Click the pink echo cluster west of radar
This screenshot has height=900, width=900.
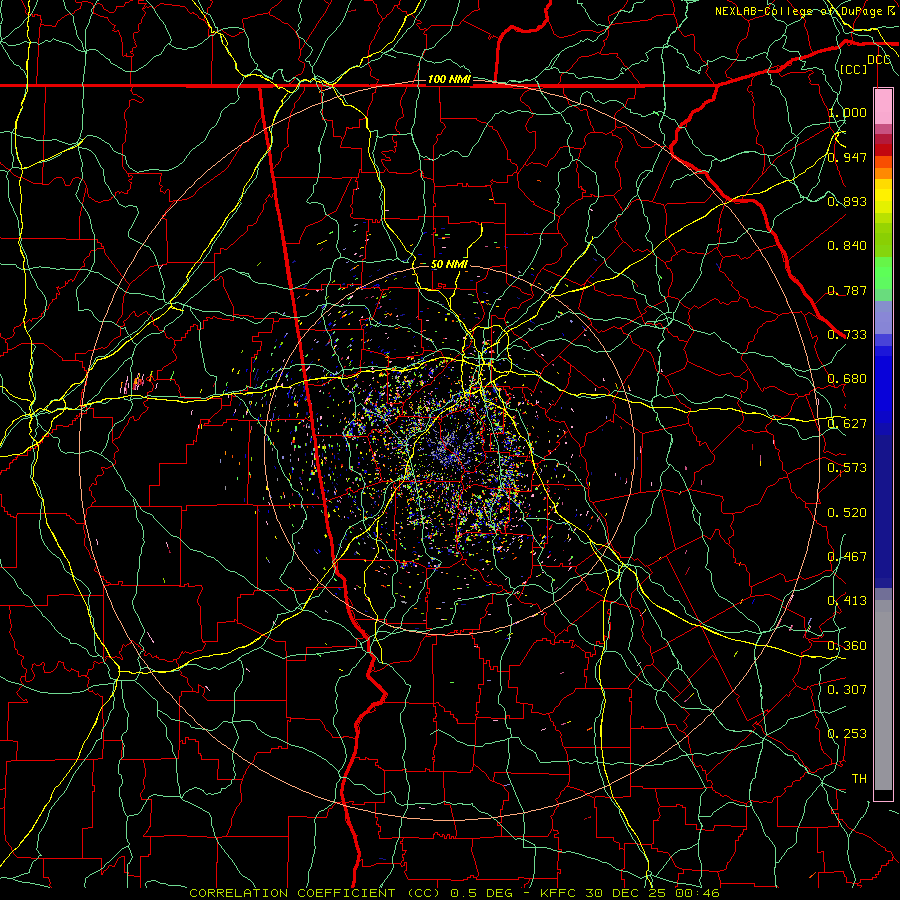click(x=137, y=382)
